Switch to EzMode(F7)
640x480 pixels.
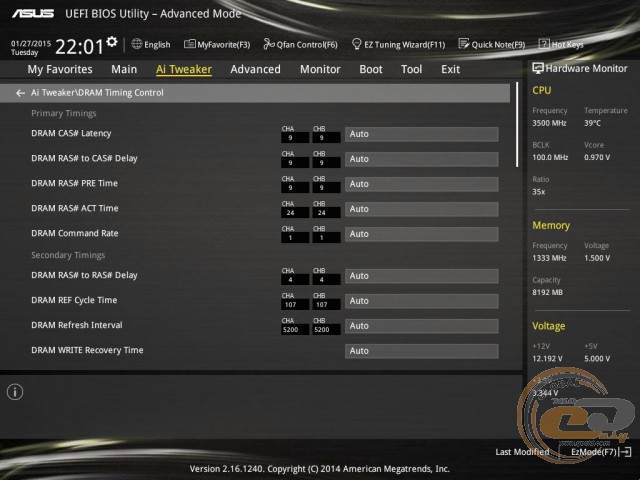tap(601, 452)
